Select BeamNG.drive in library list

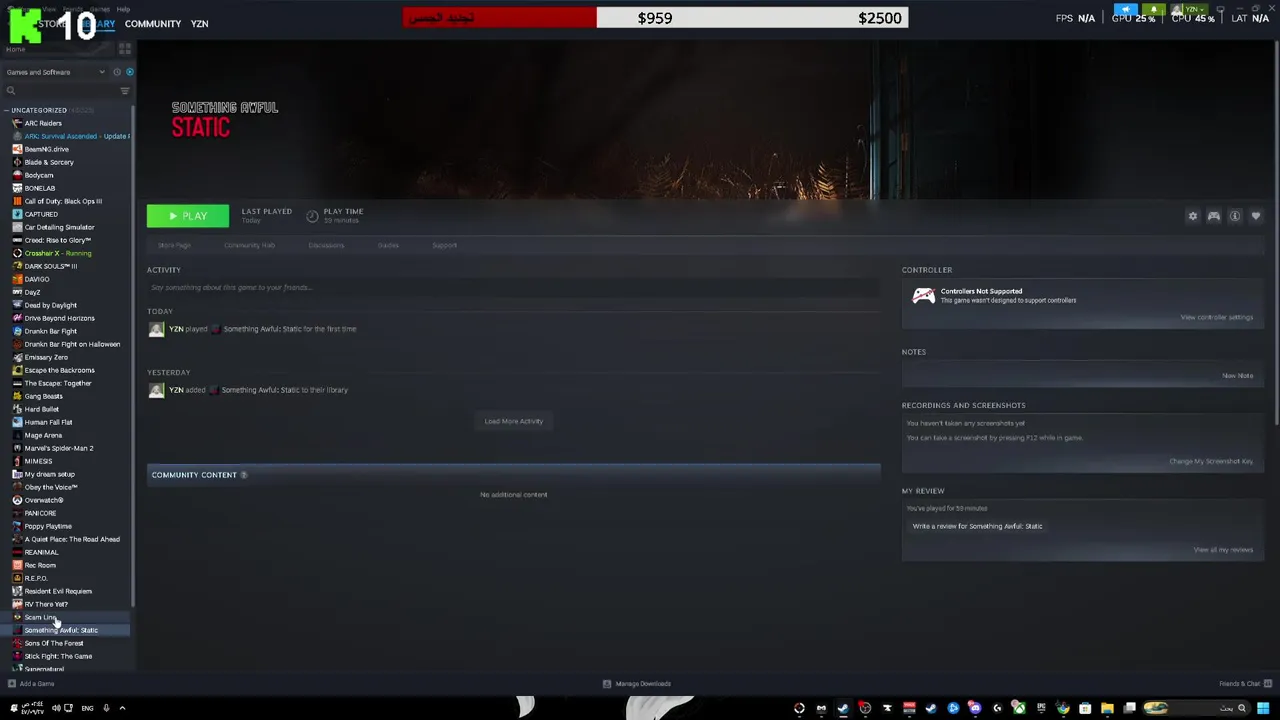coord(46,149)
